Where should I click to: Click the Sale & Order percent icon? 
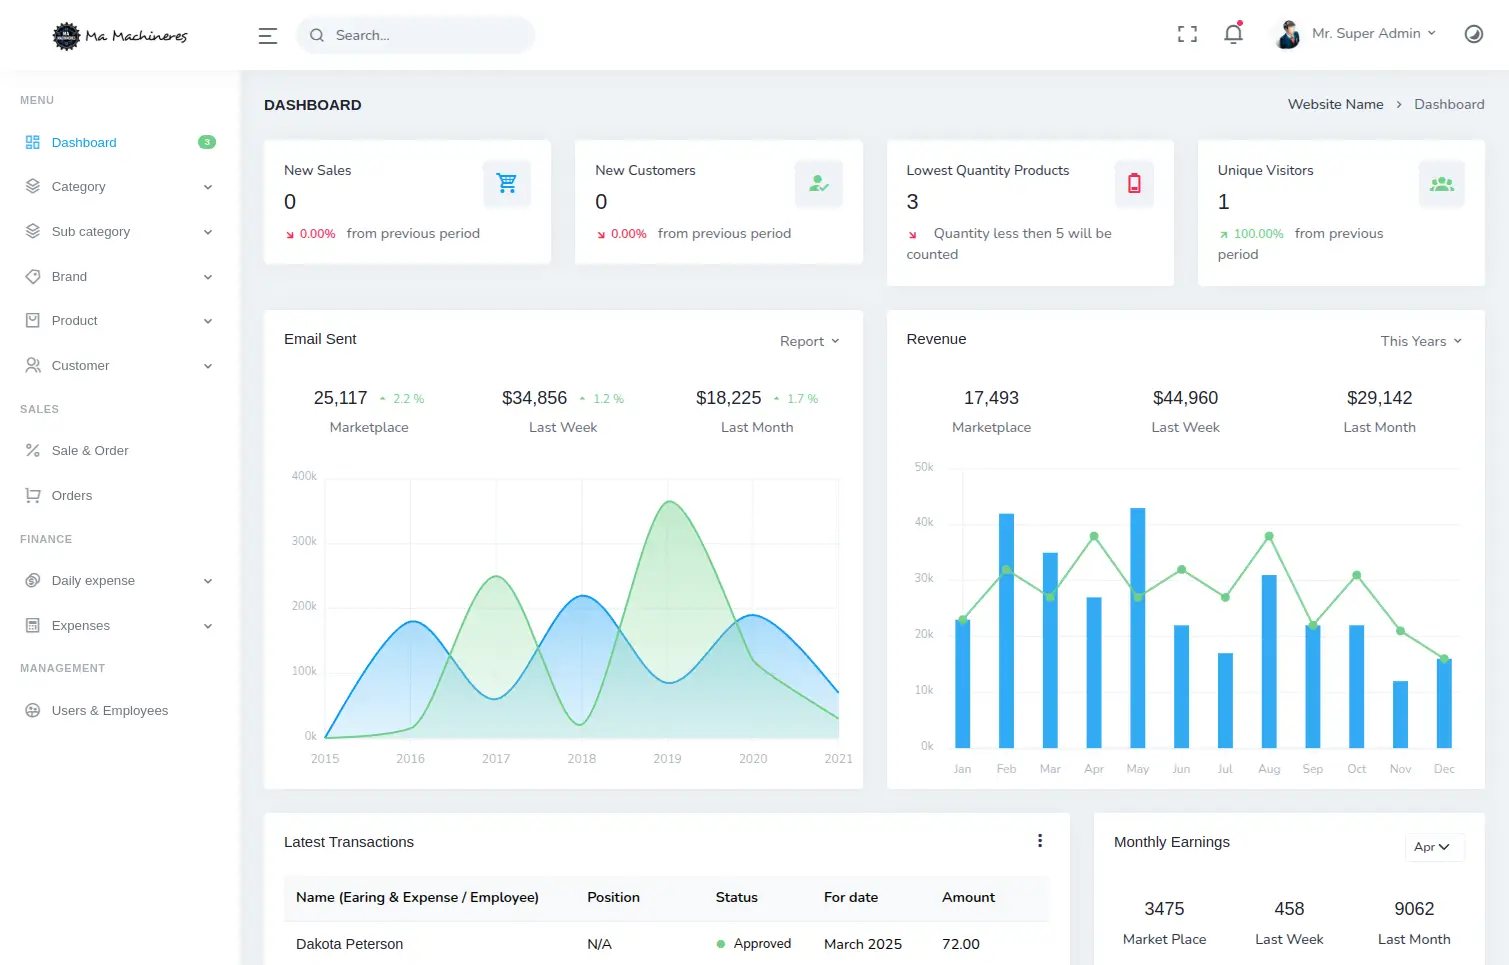[x=33, y=450]
